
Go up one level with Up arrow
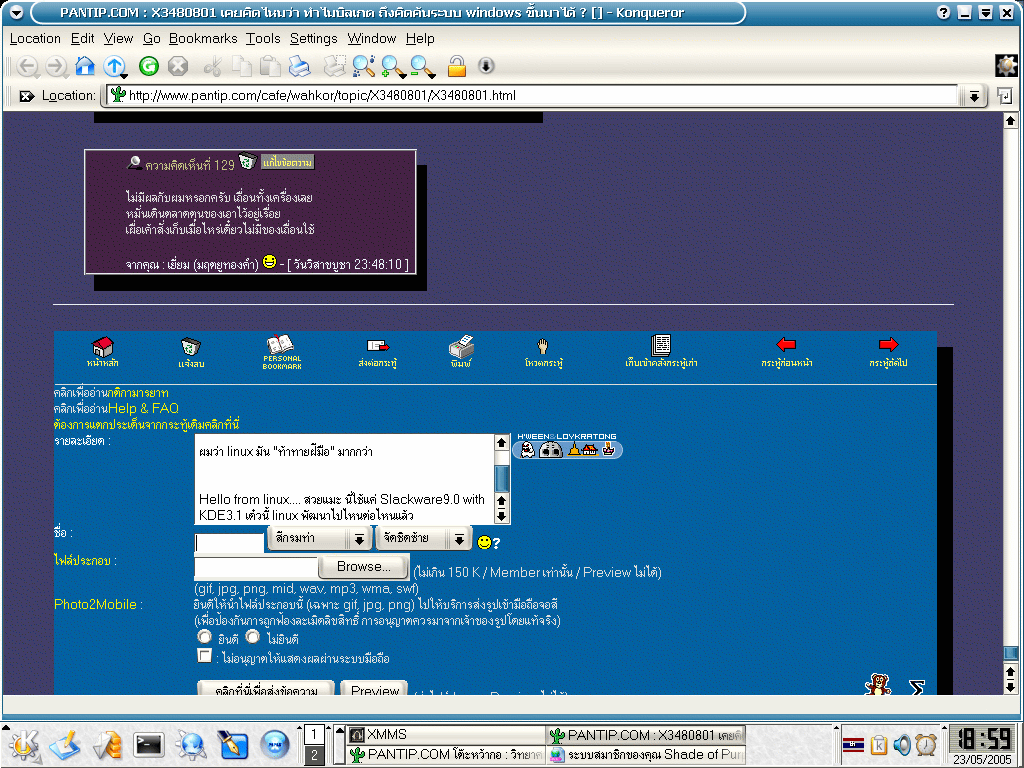click(114, 66)
